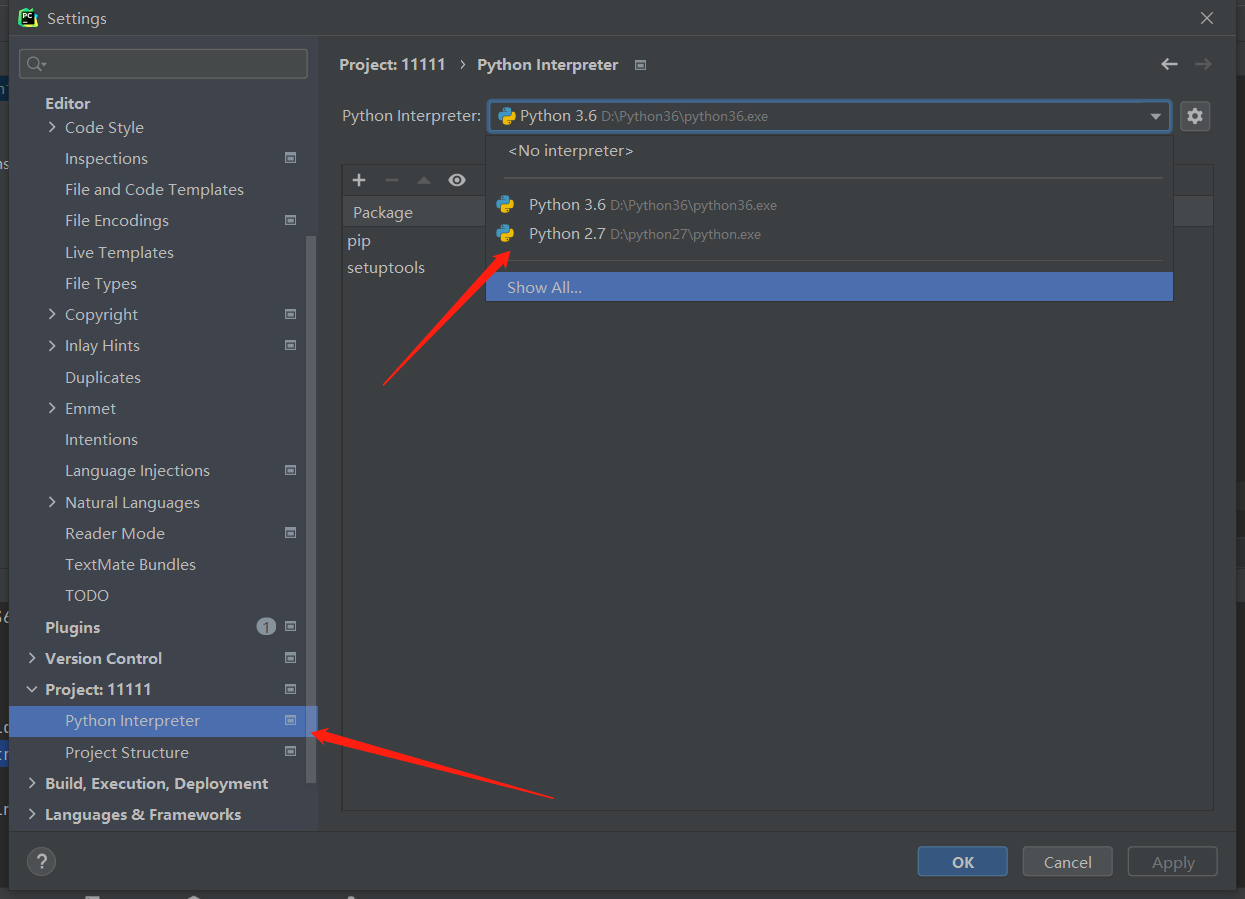Open Live Templates settings
This screenshot has width=1245, height=899.
click(x=119, y=252)
